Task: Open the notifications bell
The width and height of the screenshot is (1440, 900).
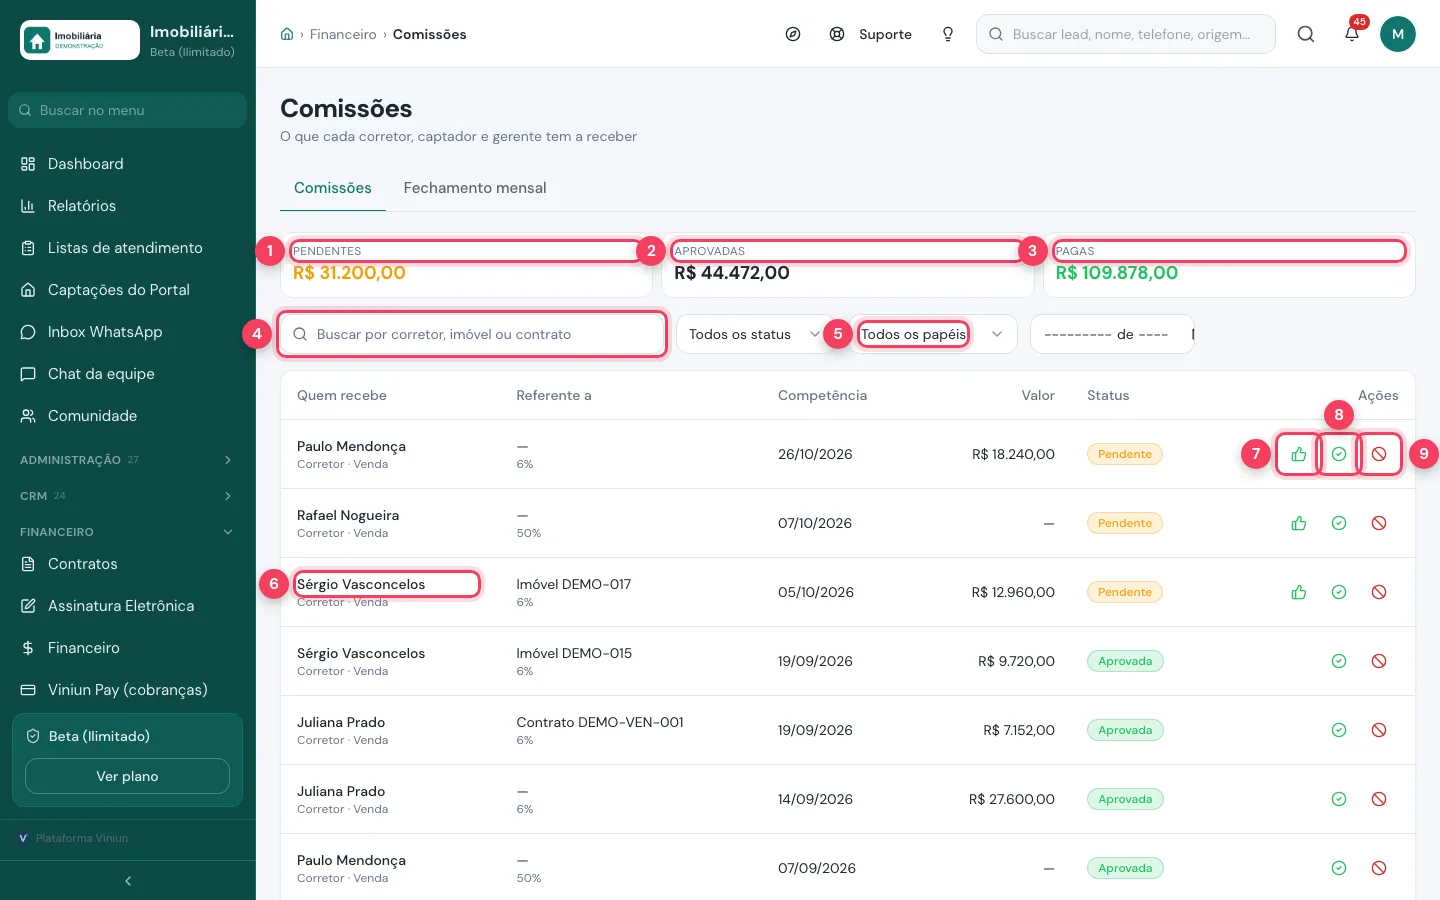Action: (1352, 34)
